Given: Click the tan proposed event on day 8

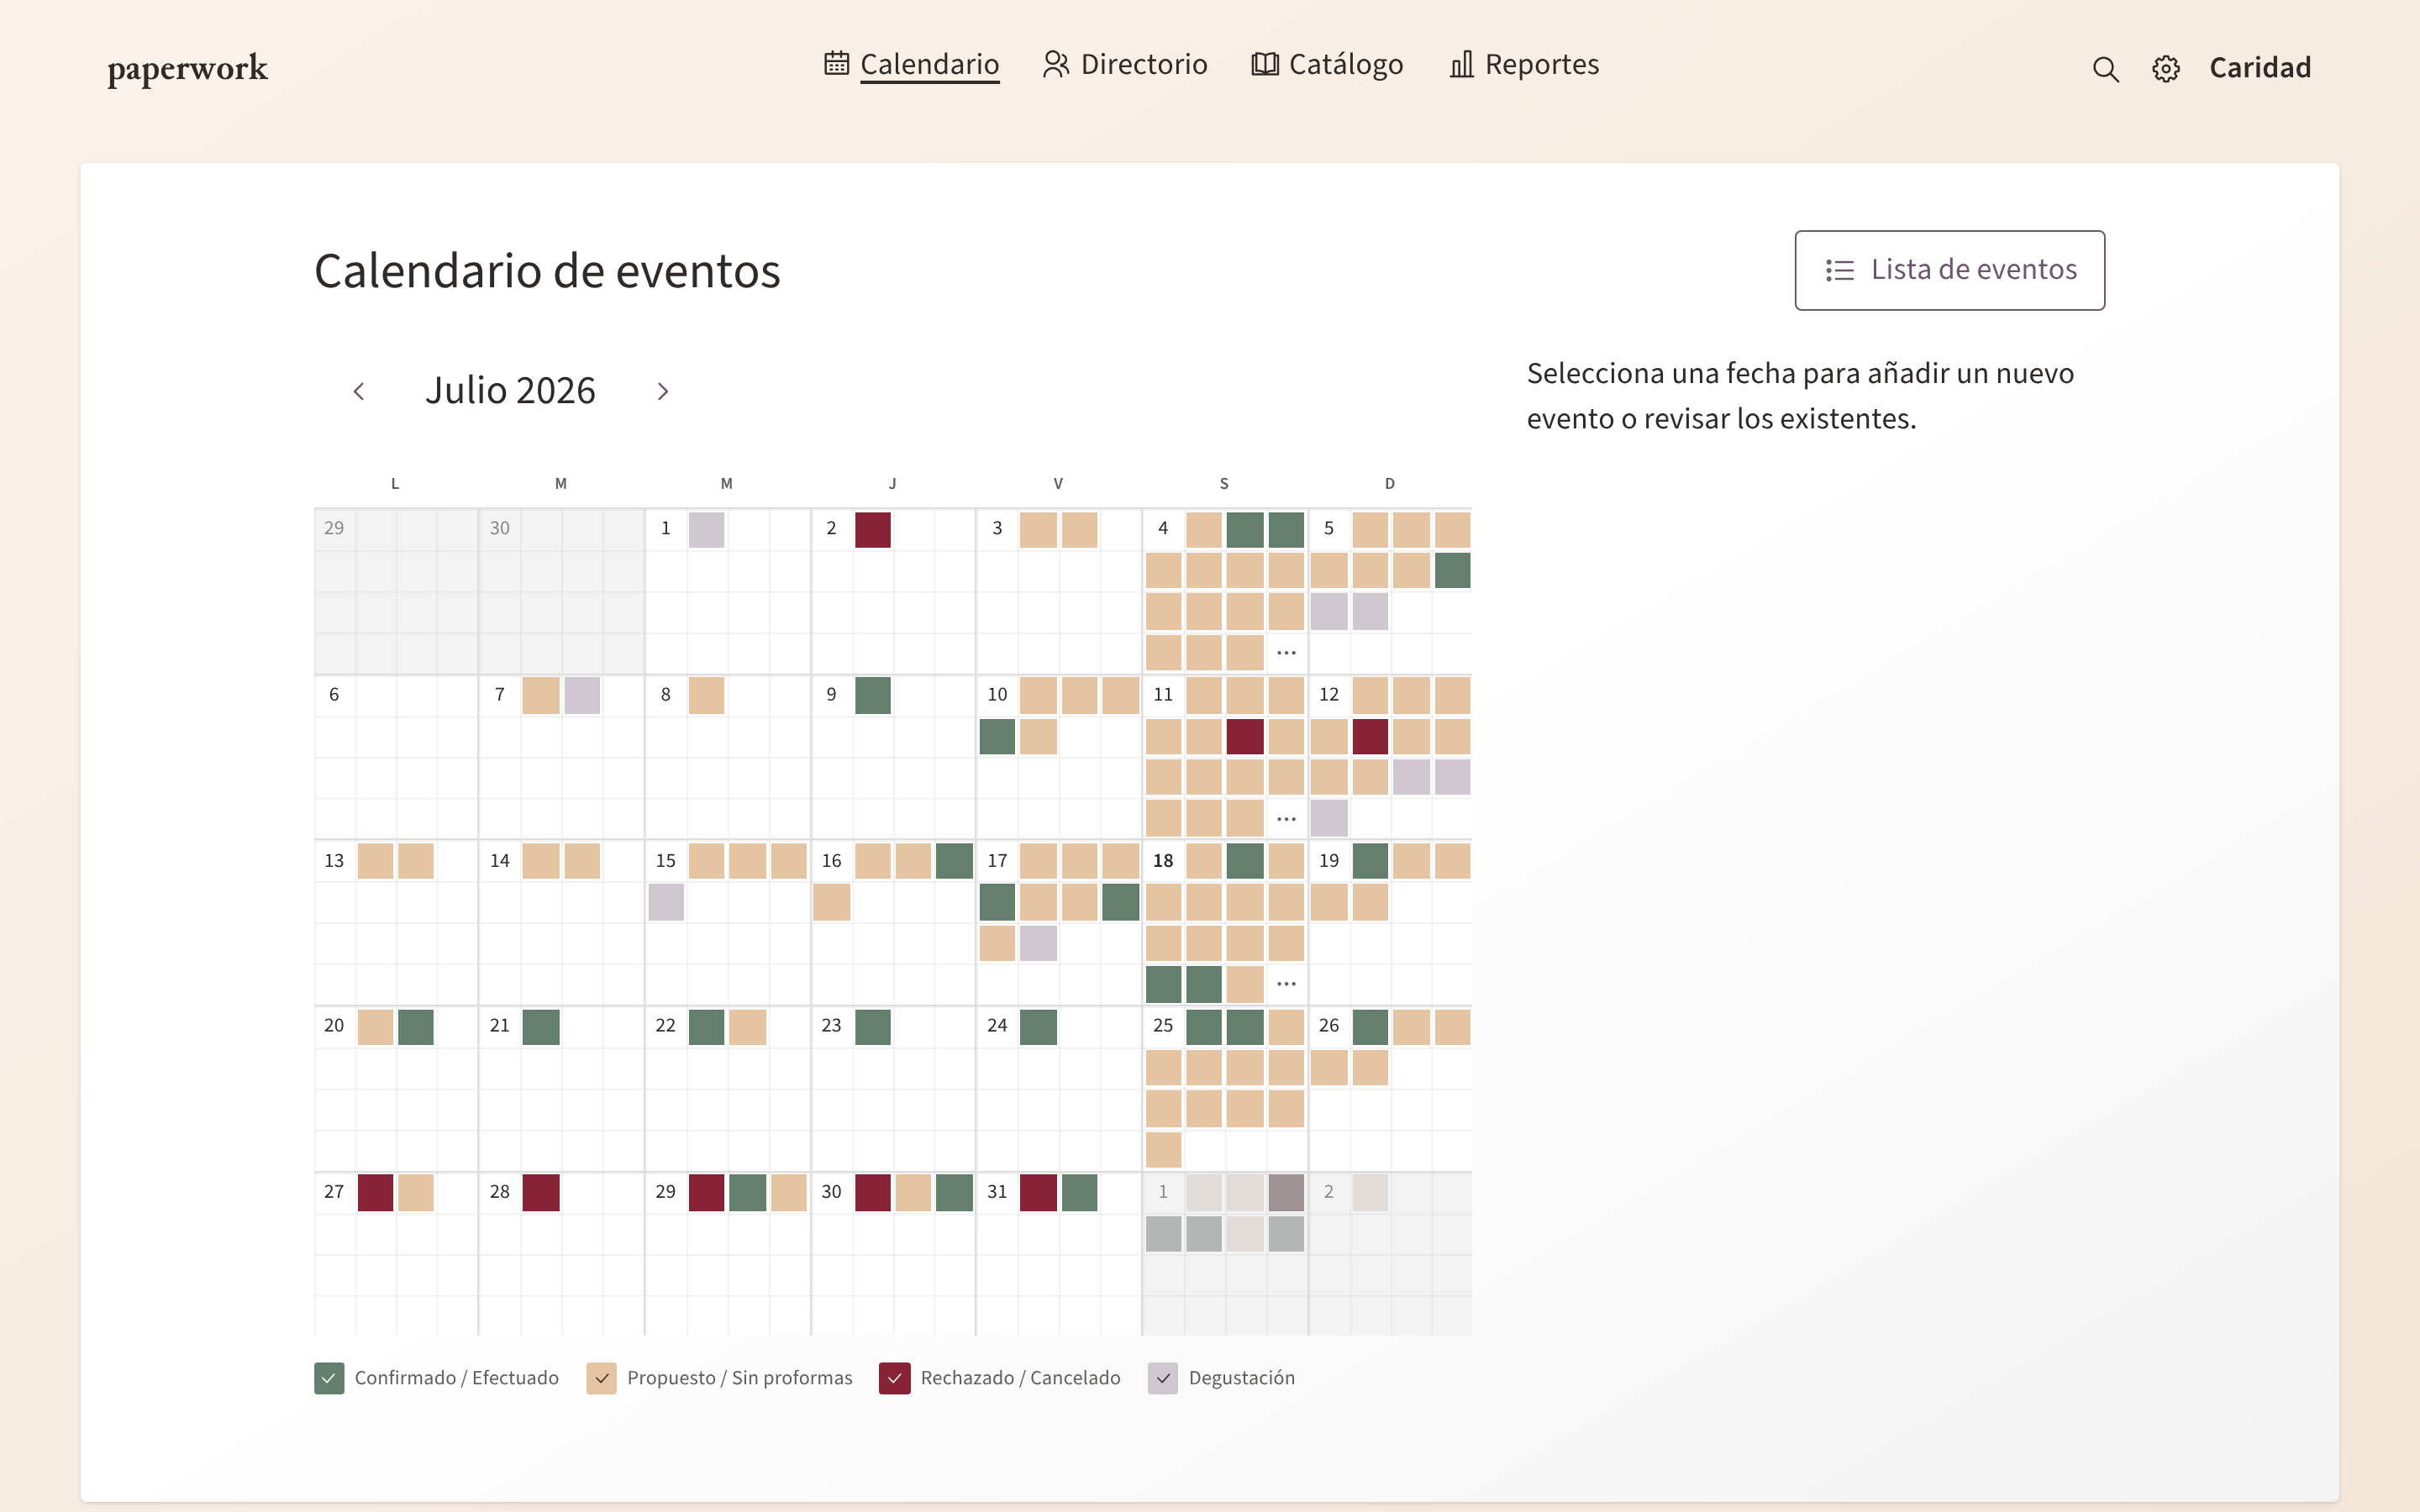Looking at the screenshot, I should (707, 696).
